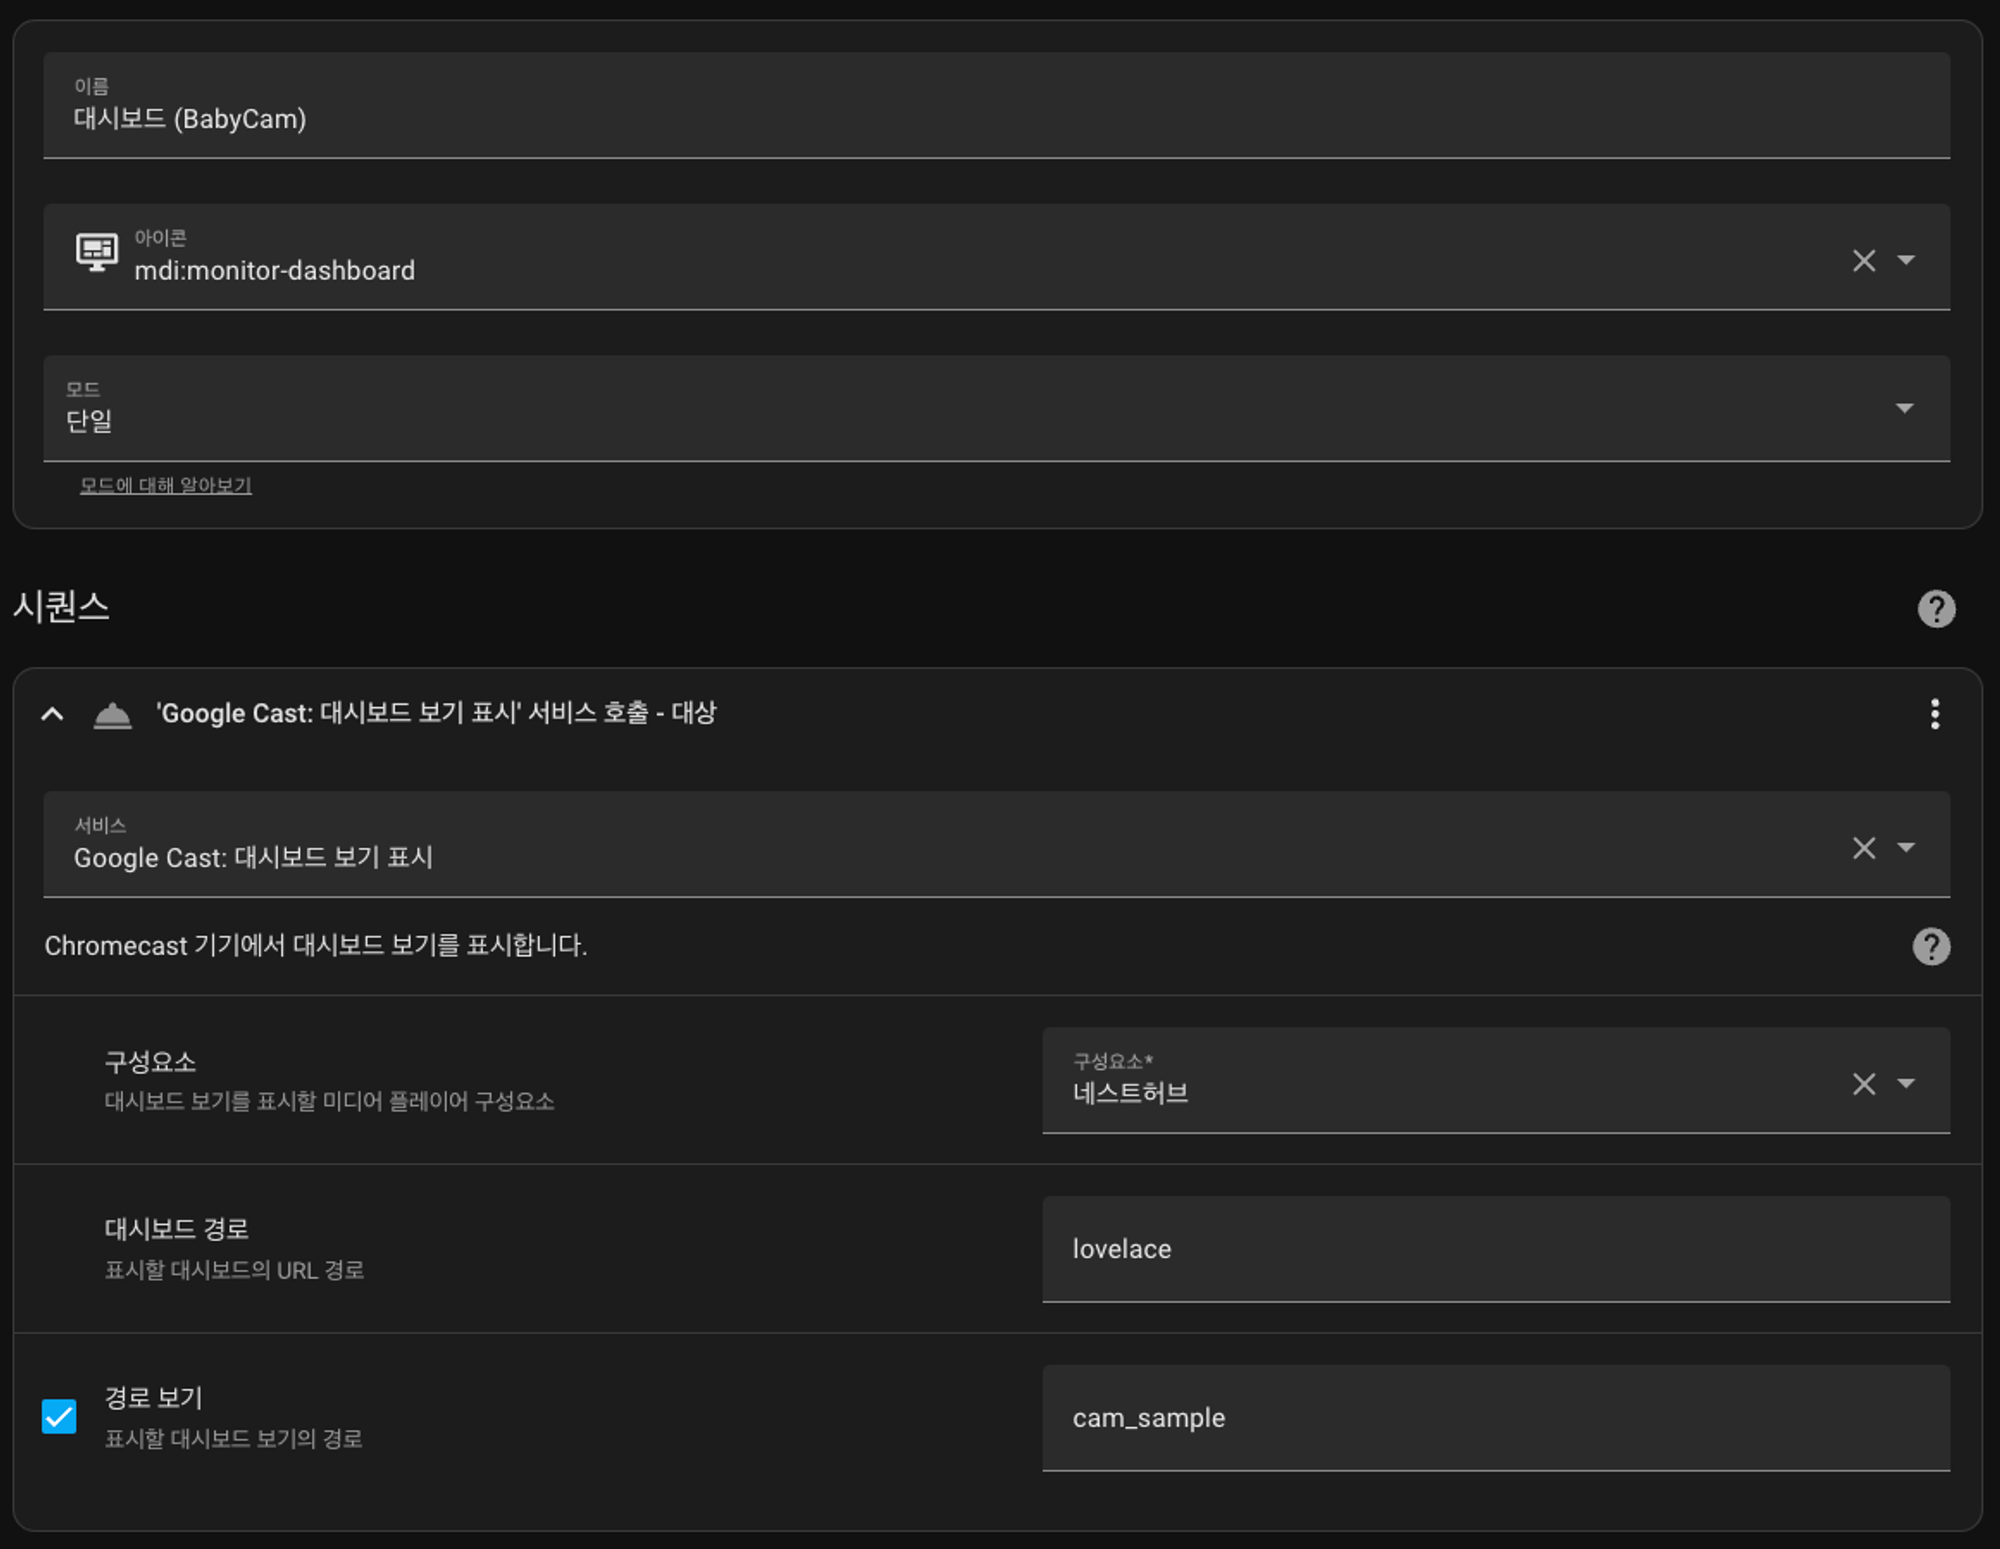Screen dimensions: 2000x1549
Task: Uncheck the 경로 보기 checkbox
Action: (59, 1416)
